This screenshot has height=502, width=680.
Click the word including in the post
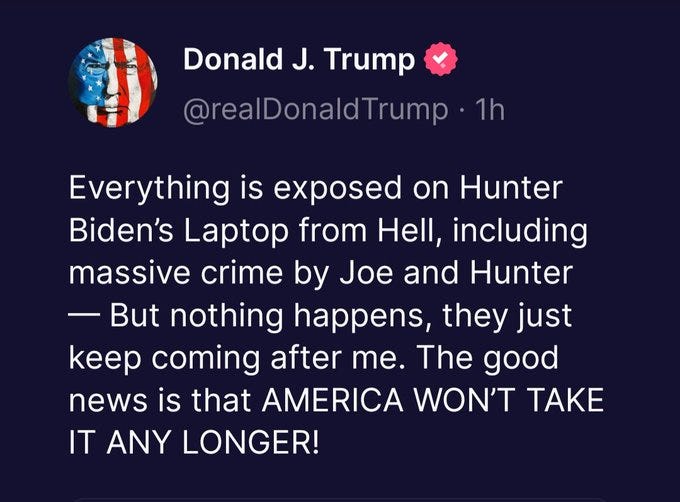(x=520, y=231)
